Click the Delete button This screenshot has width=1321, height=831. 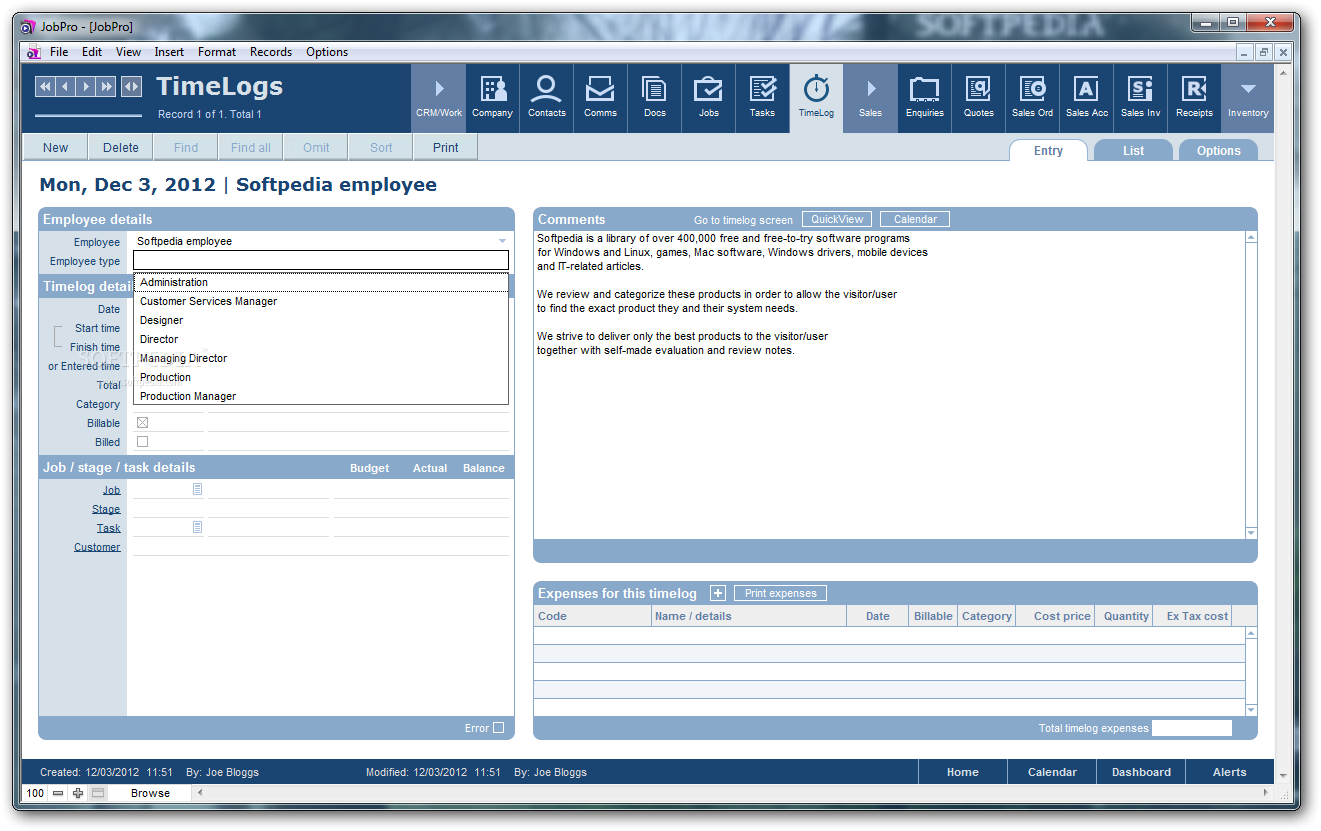(120, 147)
